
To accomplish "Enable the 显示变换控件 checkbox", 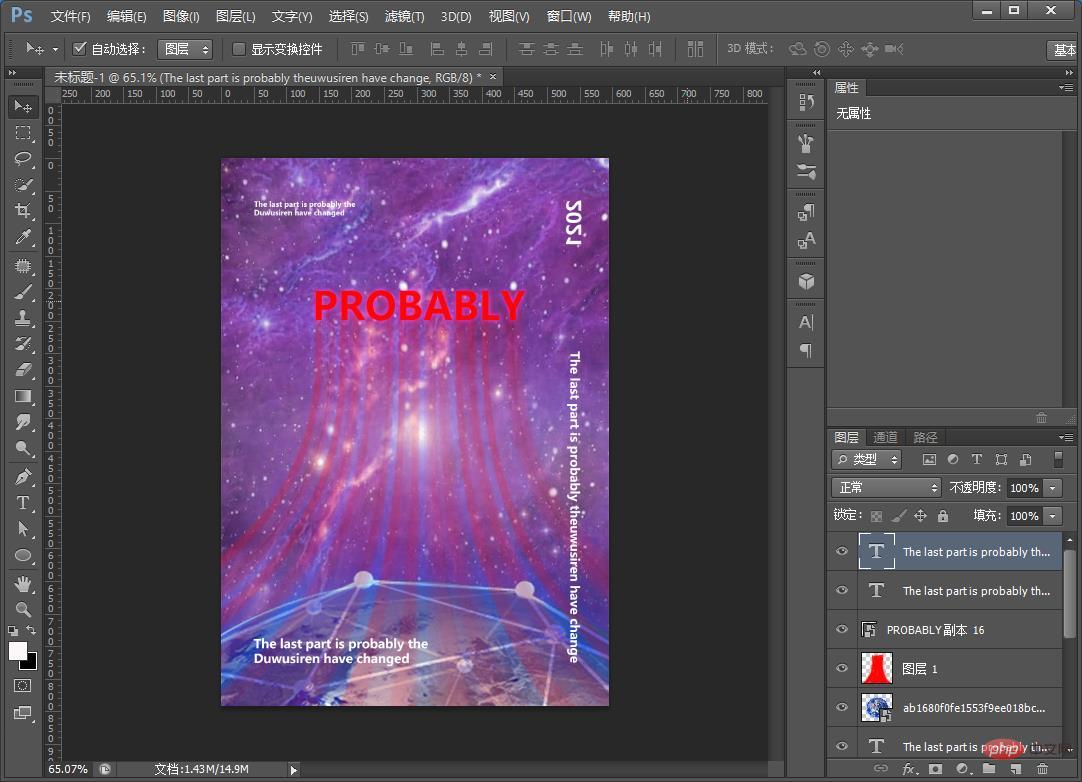I will tap(239, 48).
